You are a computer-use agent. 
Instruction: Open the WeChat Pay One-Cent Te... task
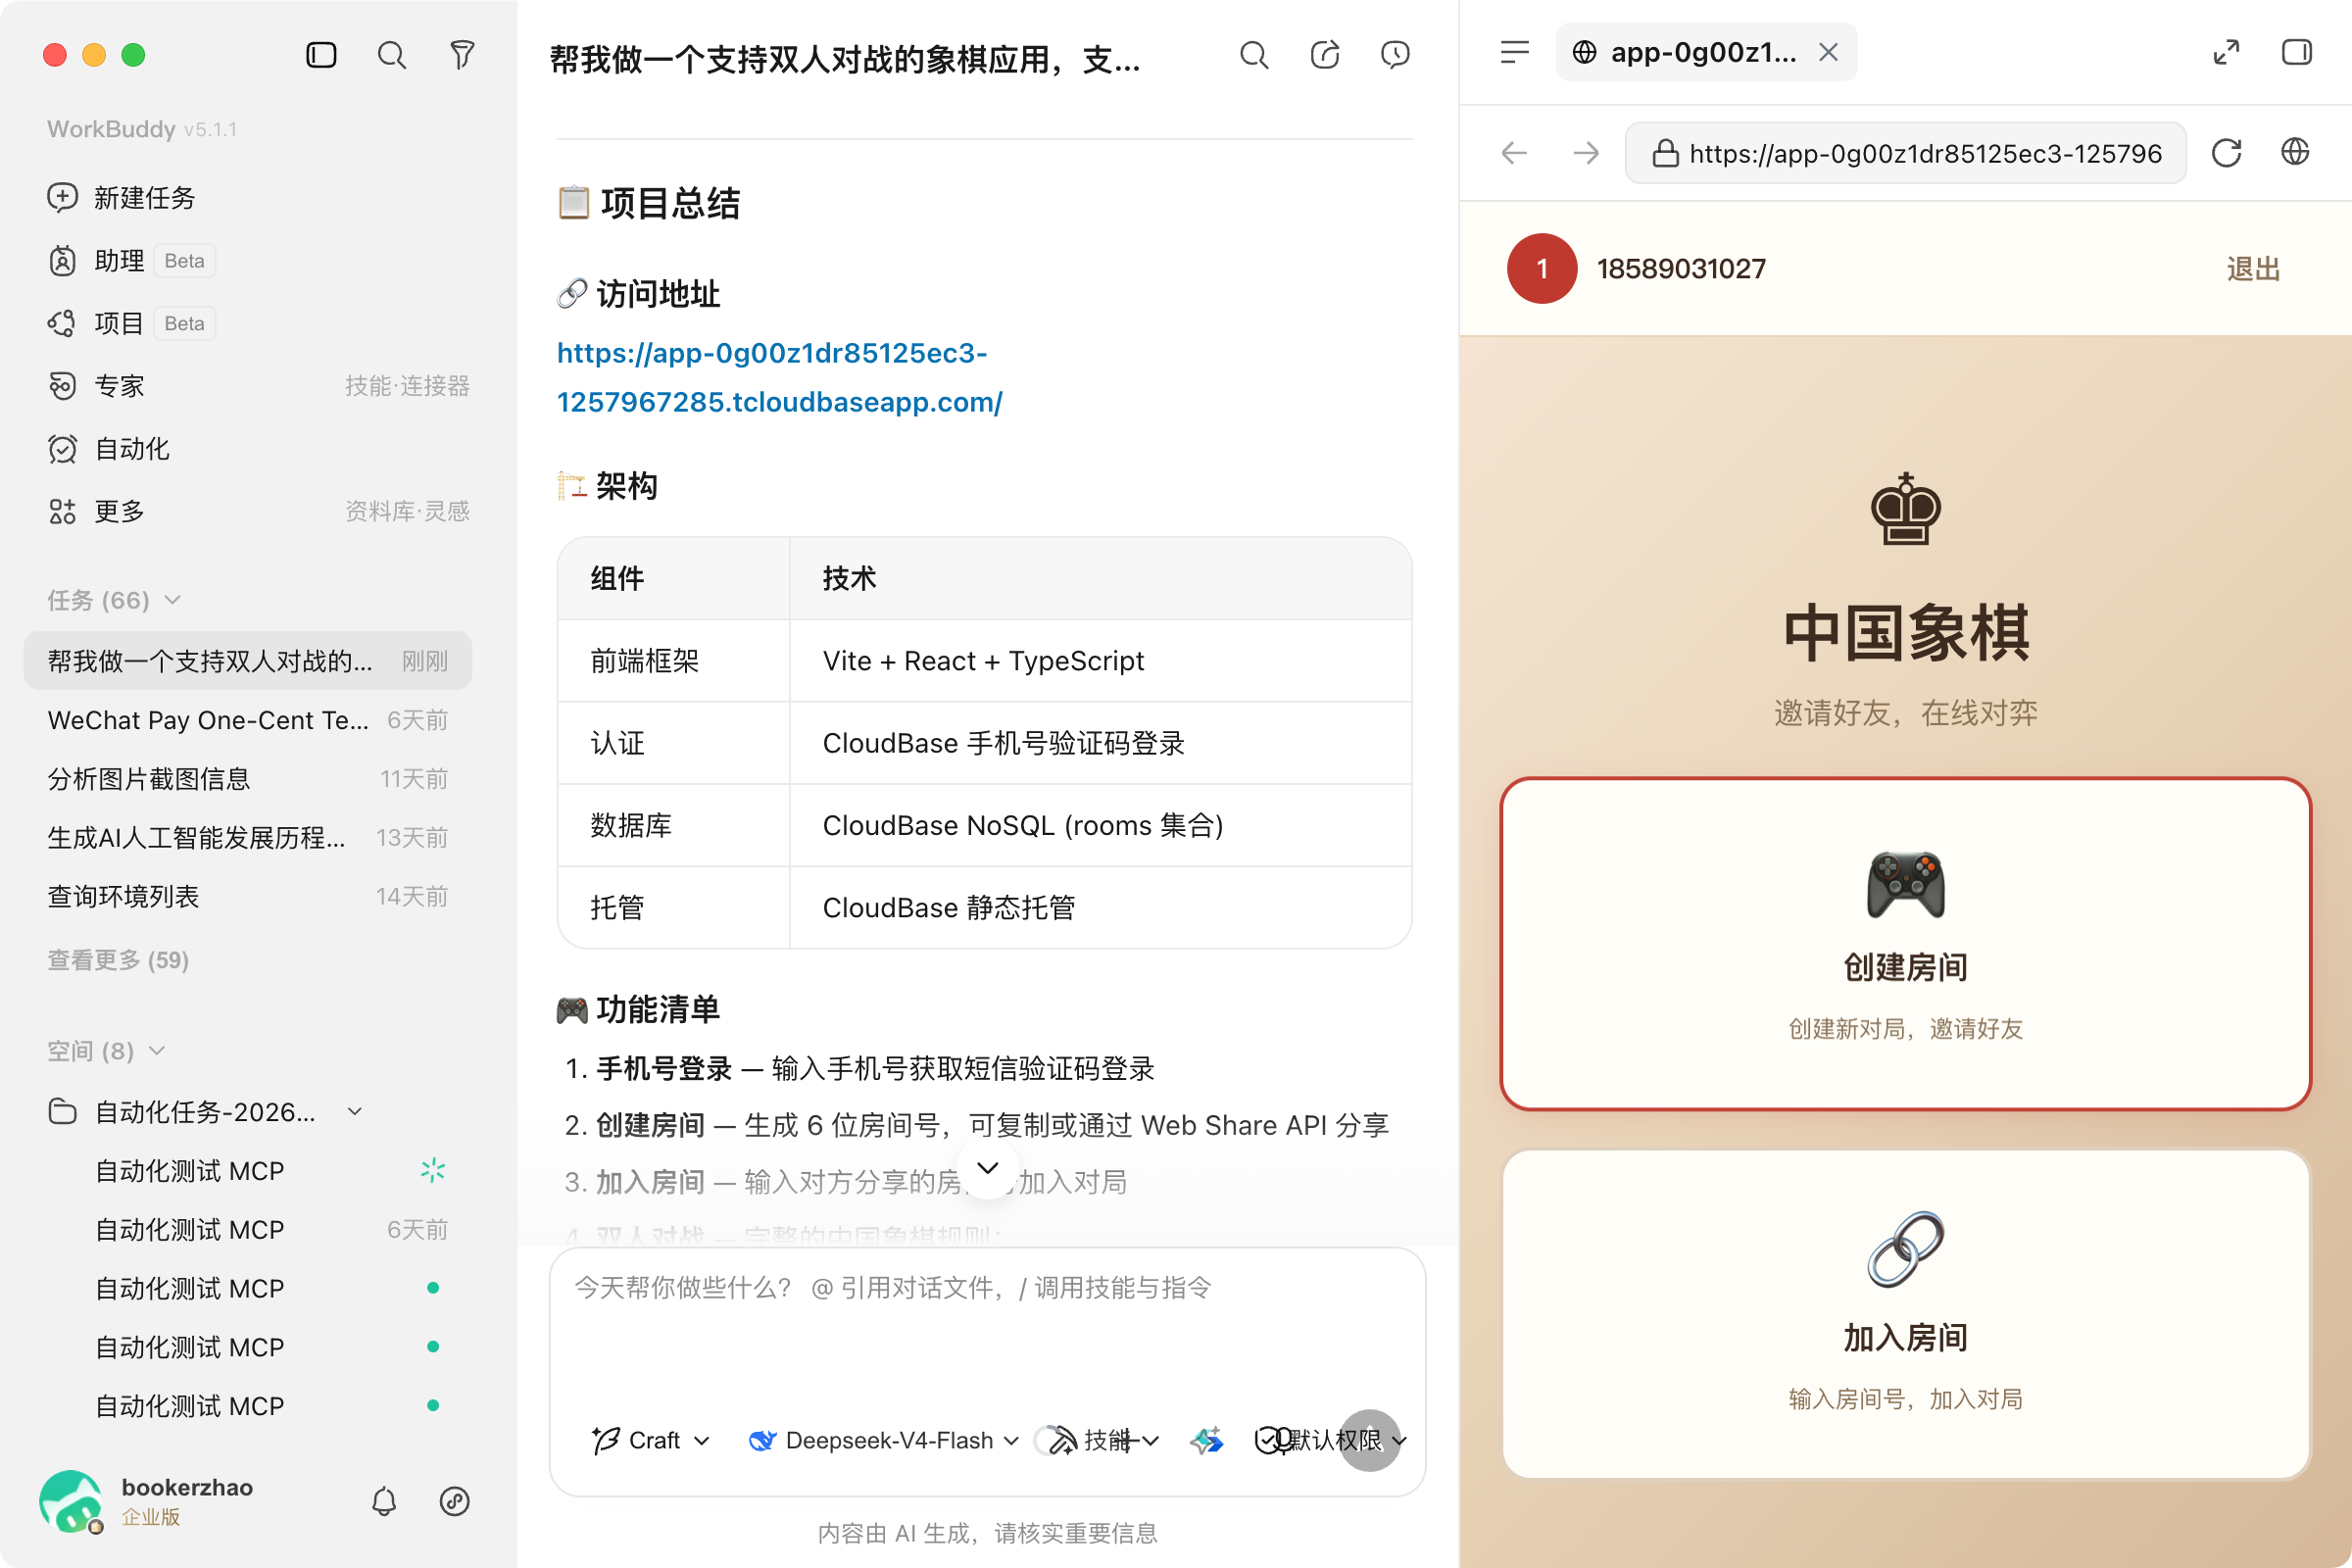point(247,720)
